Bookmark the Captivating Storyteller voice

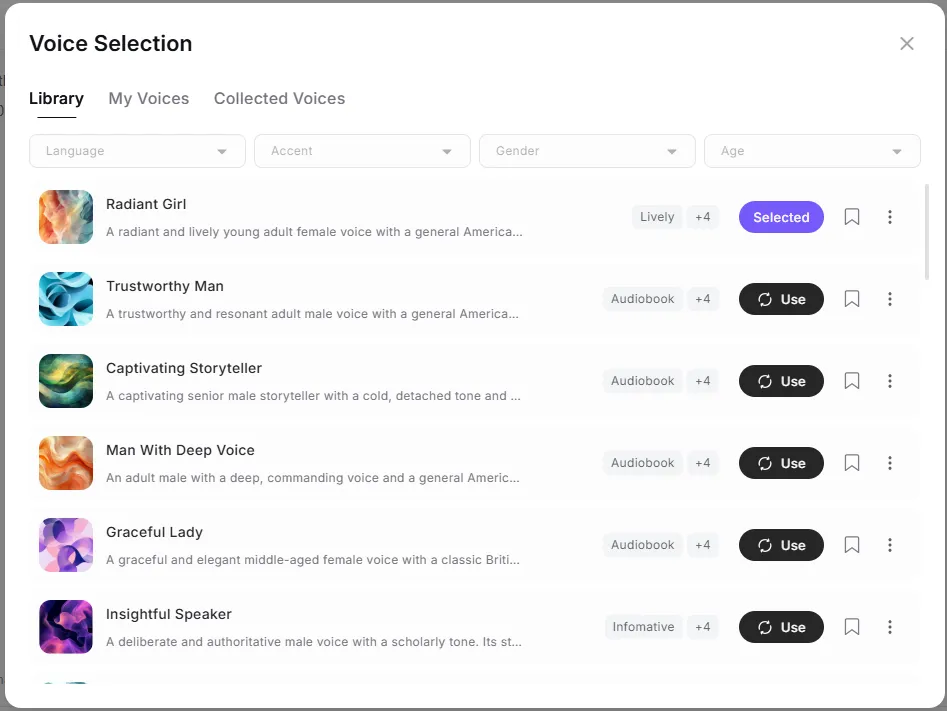coord(851,381)
